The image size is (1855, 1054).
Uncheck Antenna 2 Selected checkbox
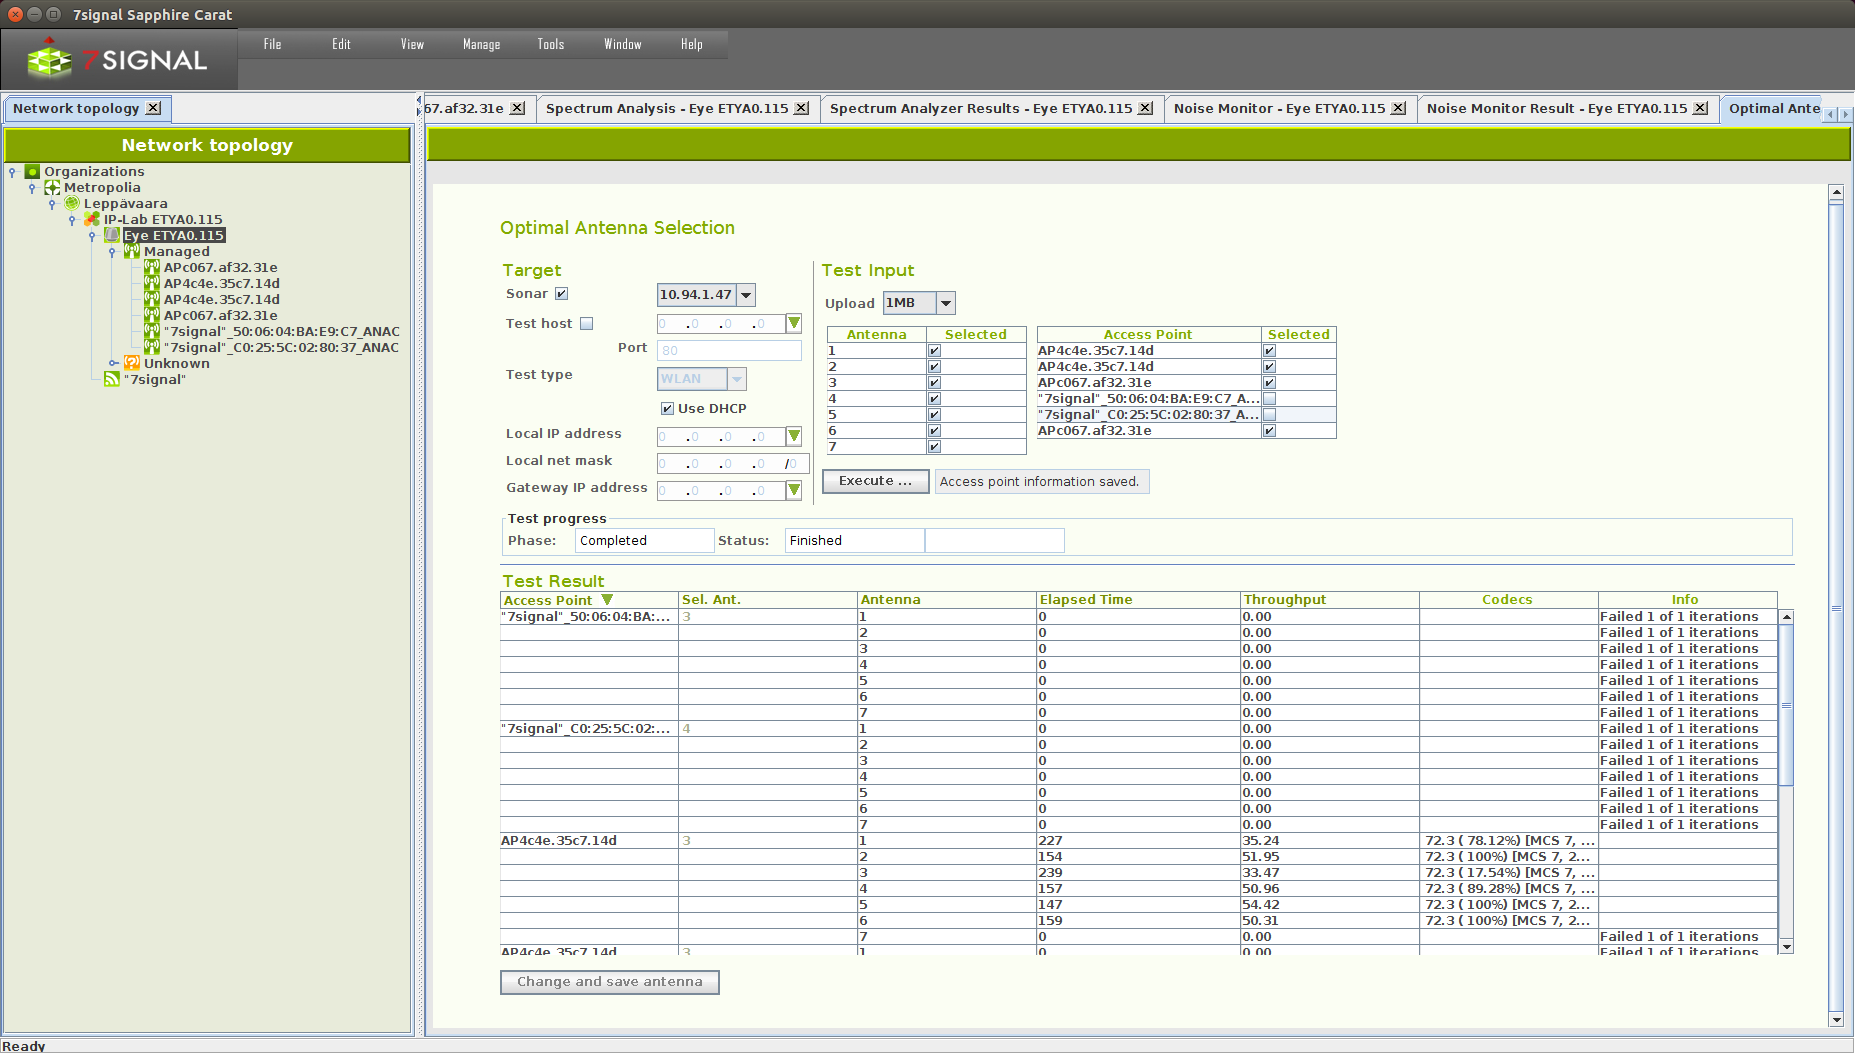point(934,367)
